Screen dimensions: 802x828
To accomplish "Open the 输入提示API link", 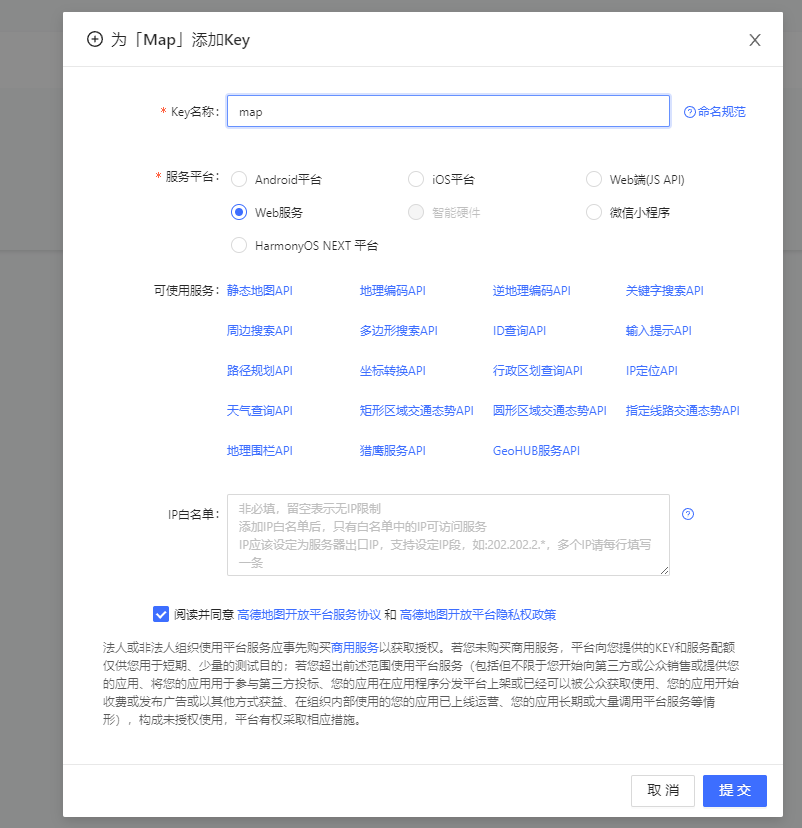I will coord(658,331).
